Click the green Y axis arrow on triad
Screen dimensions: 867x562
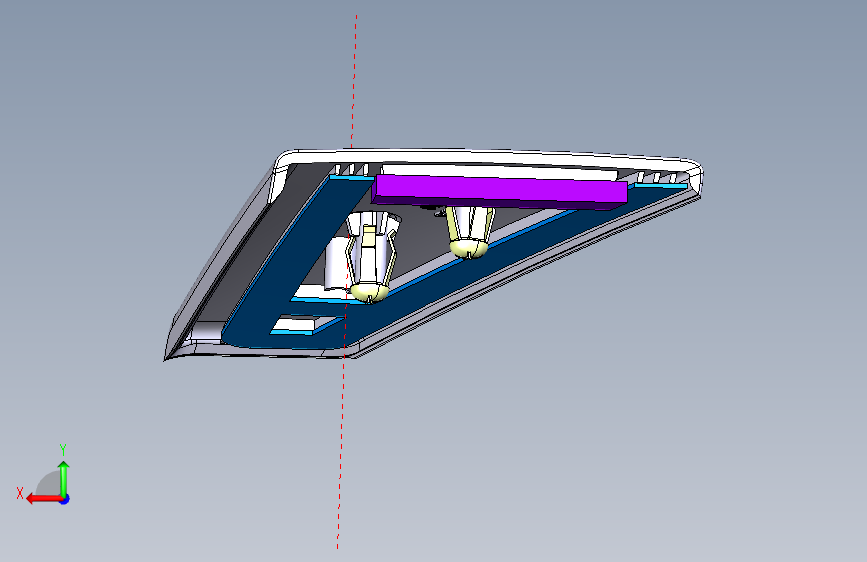coord(64,479)
